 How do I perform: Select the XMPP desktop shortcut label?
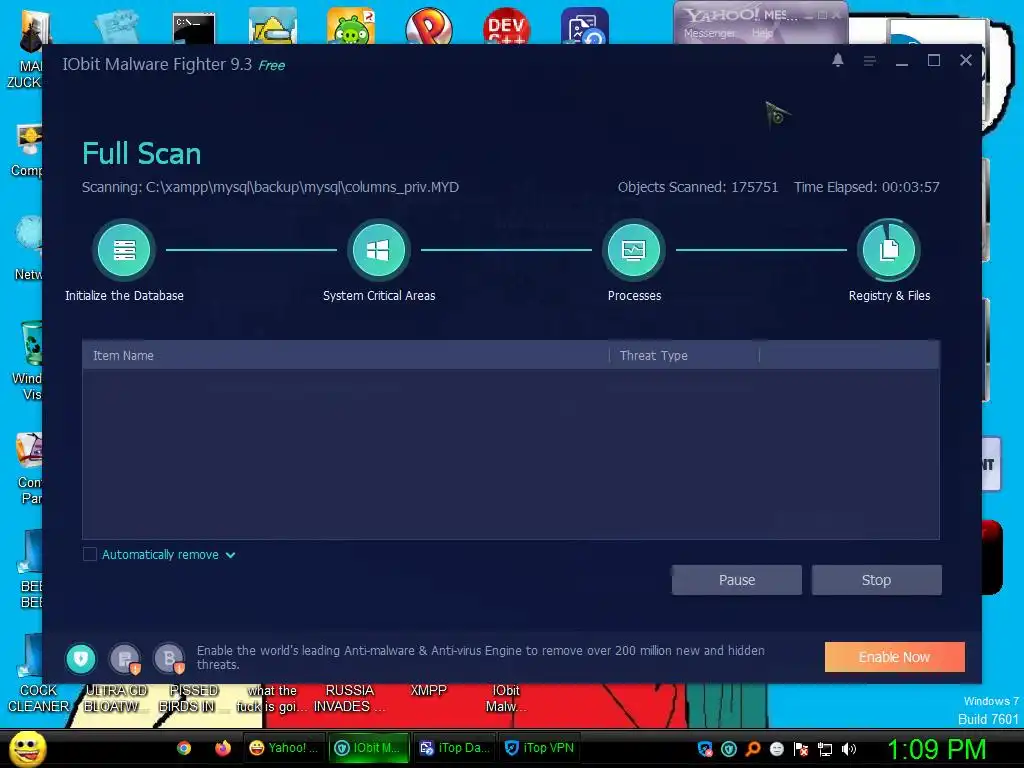[428, 690]
